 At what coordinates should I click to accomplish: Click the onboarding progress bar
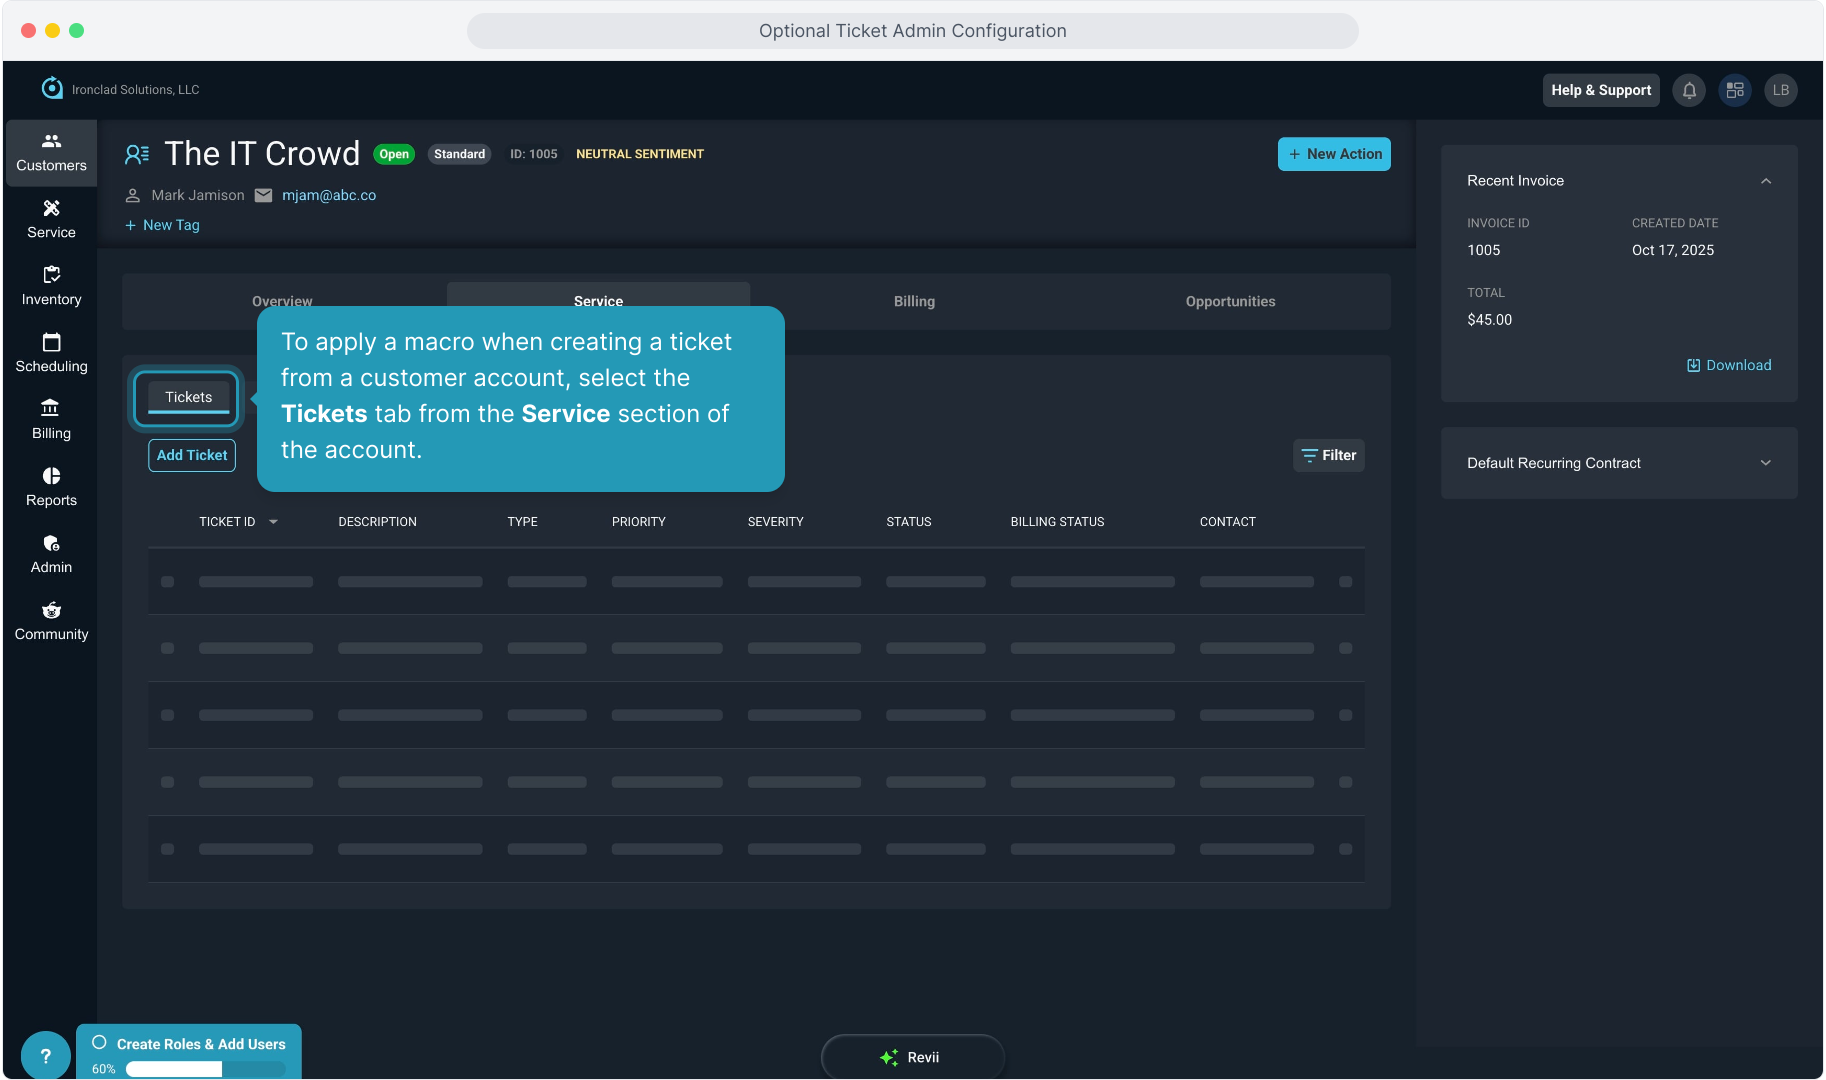tap(205, 1069)
